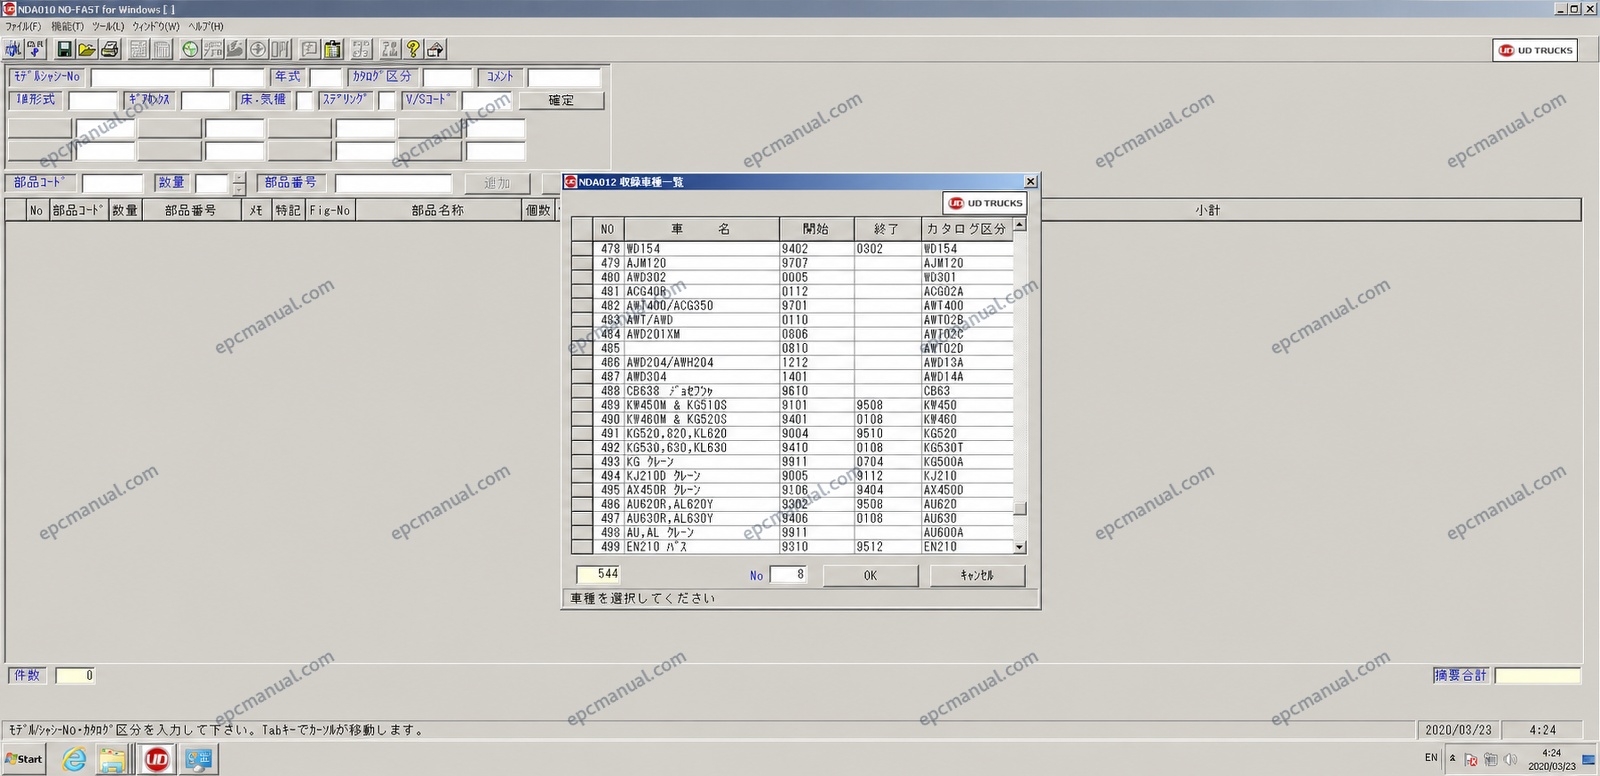Click the toolbar icon left of help icon

390,49
